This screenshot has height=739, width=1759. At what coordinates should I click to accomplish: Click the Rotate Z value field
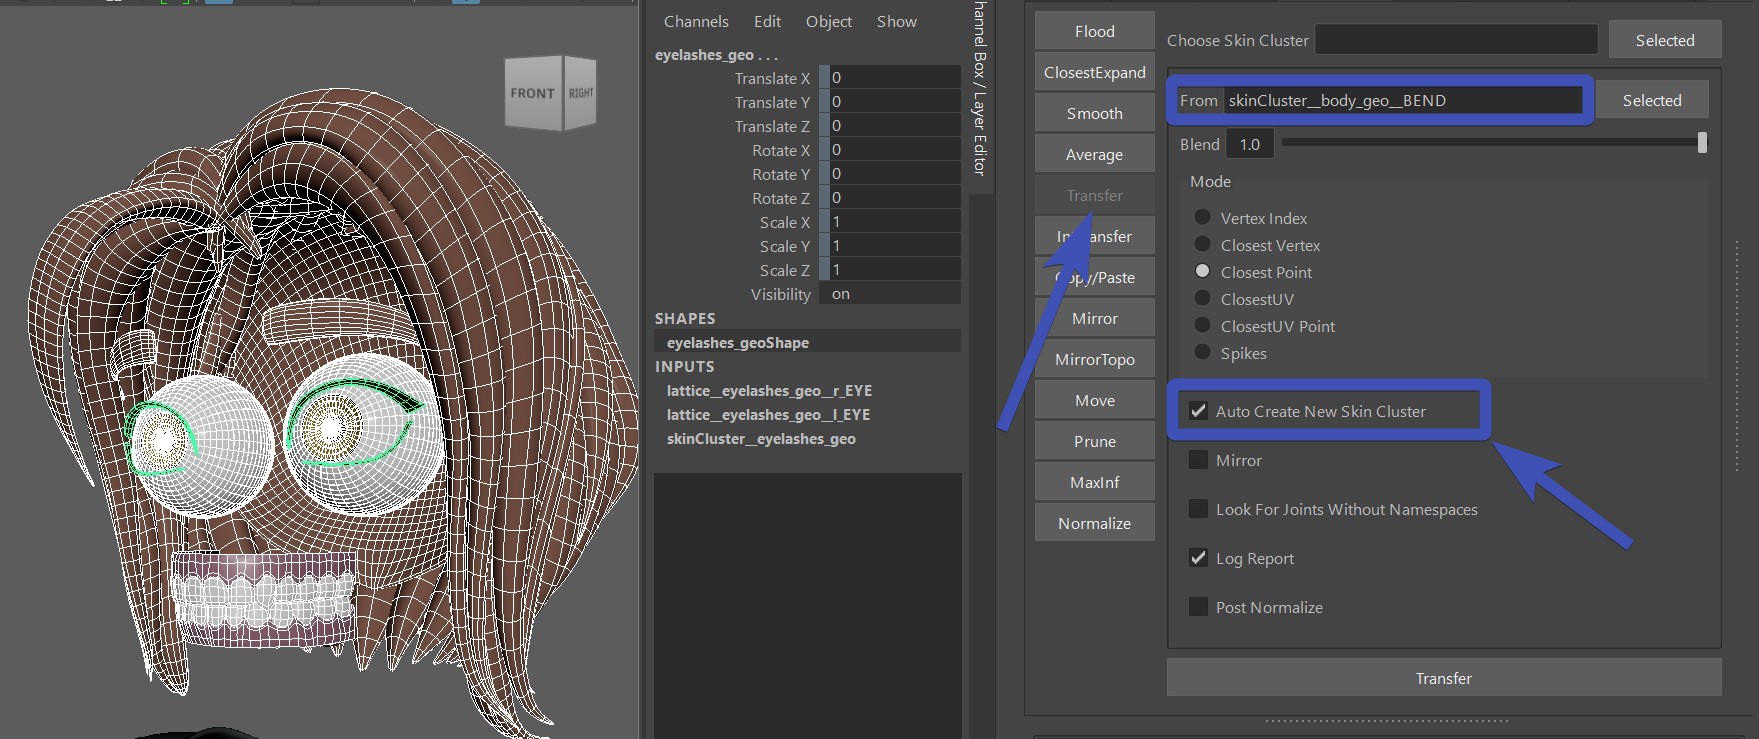894,197
